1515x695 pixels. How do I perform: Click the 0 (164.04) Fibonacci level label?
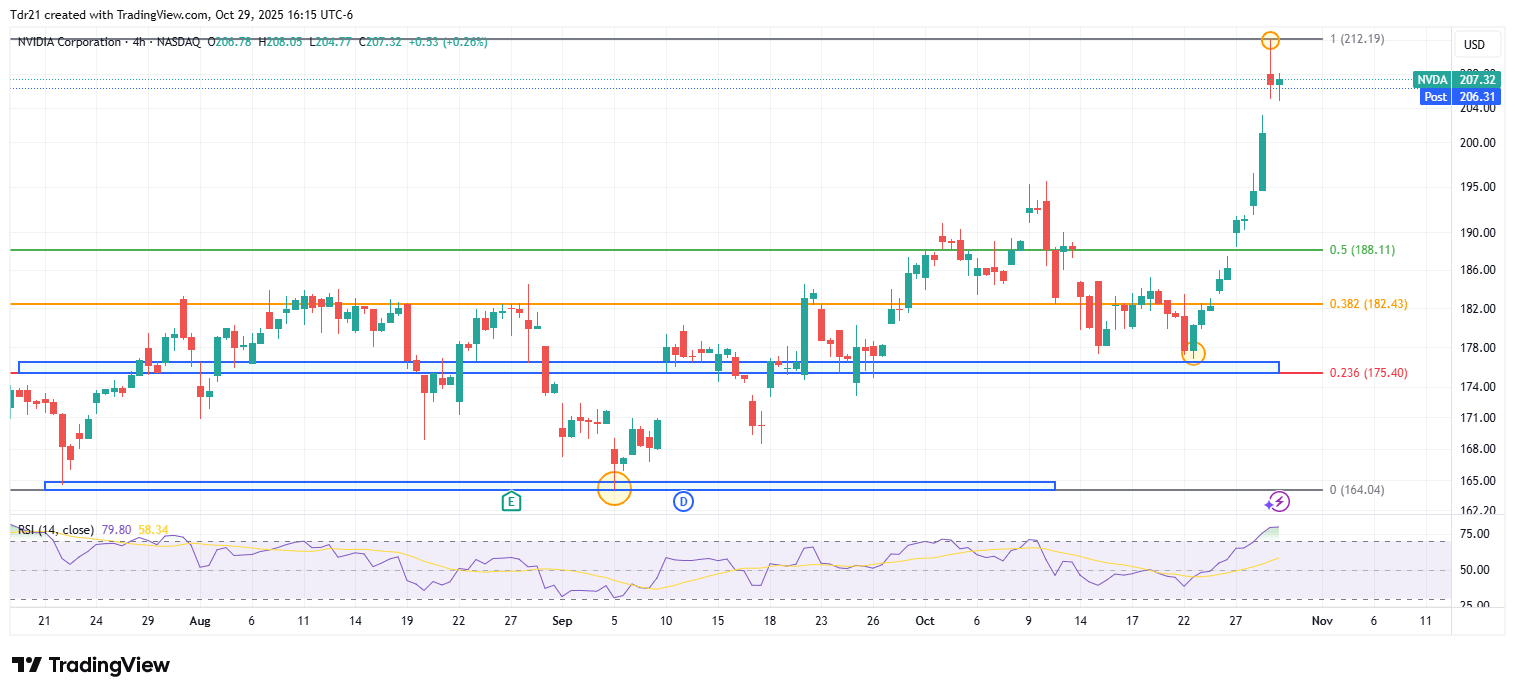[1359, 490]
